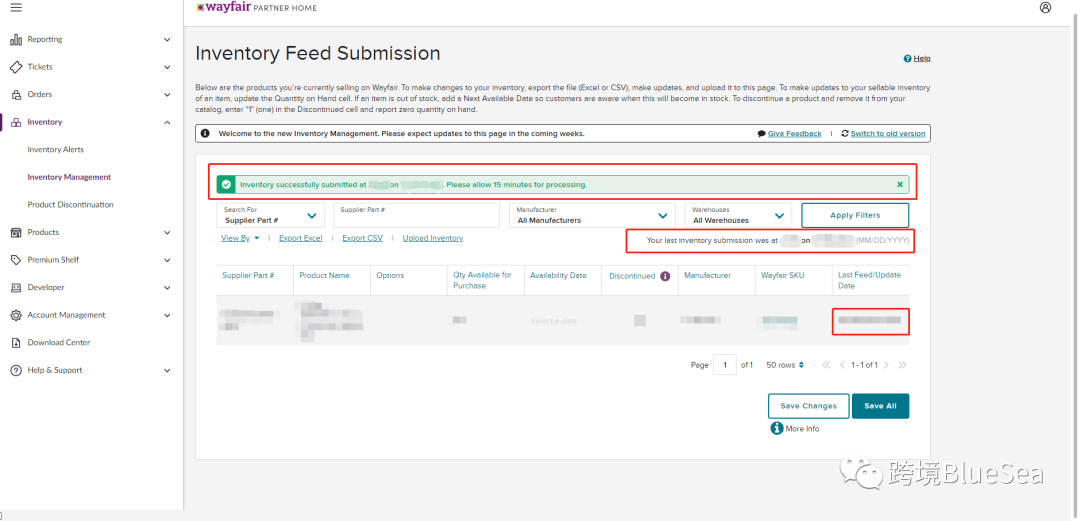
Task: Open Product Discontinuation in sidebar
Action: pos(70,205)
